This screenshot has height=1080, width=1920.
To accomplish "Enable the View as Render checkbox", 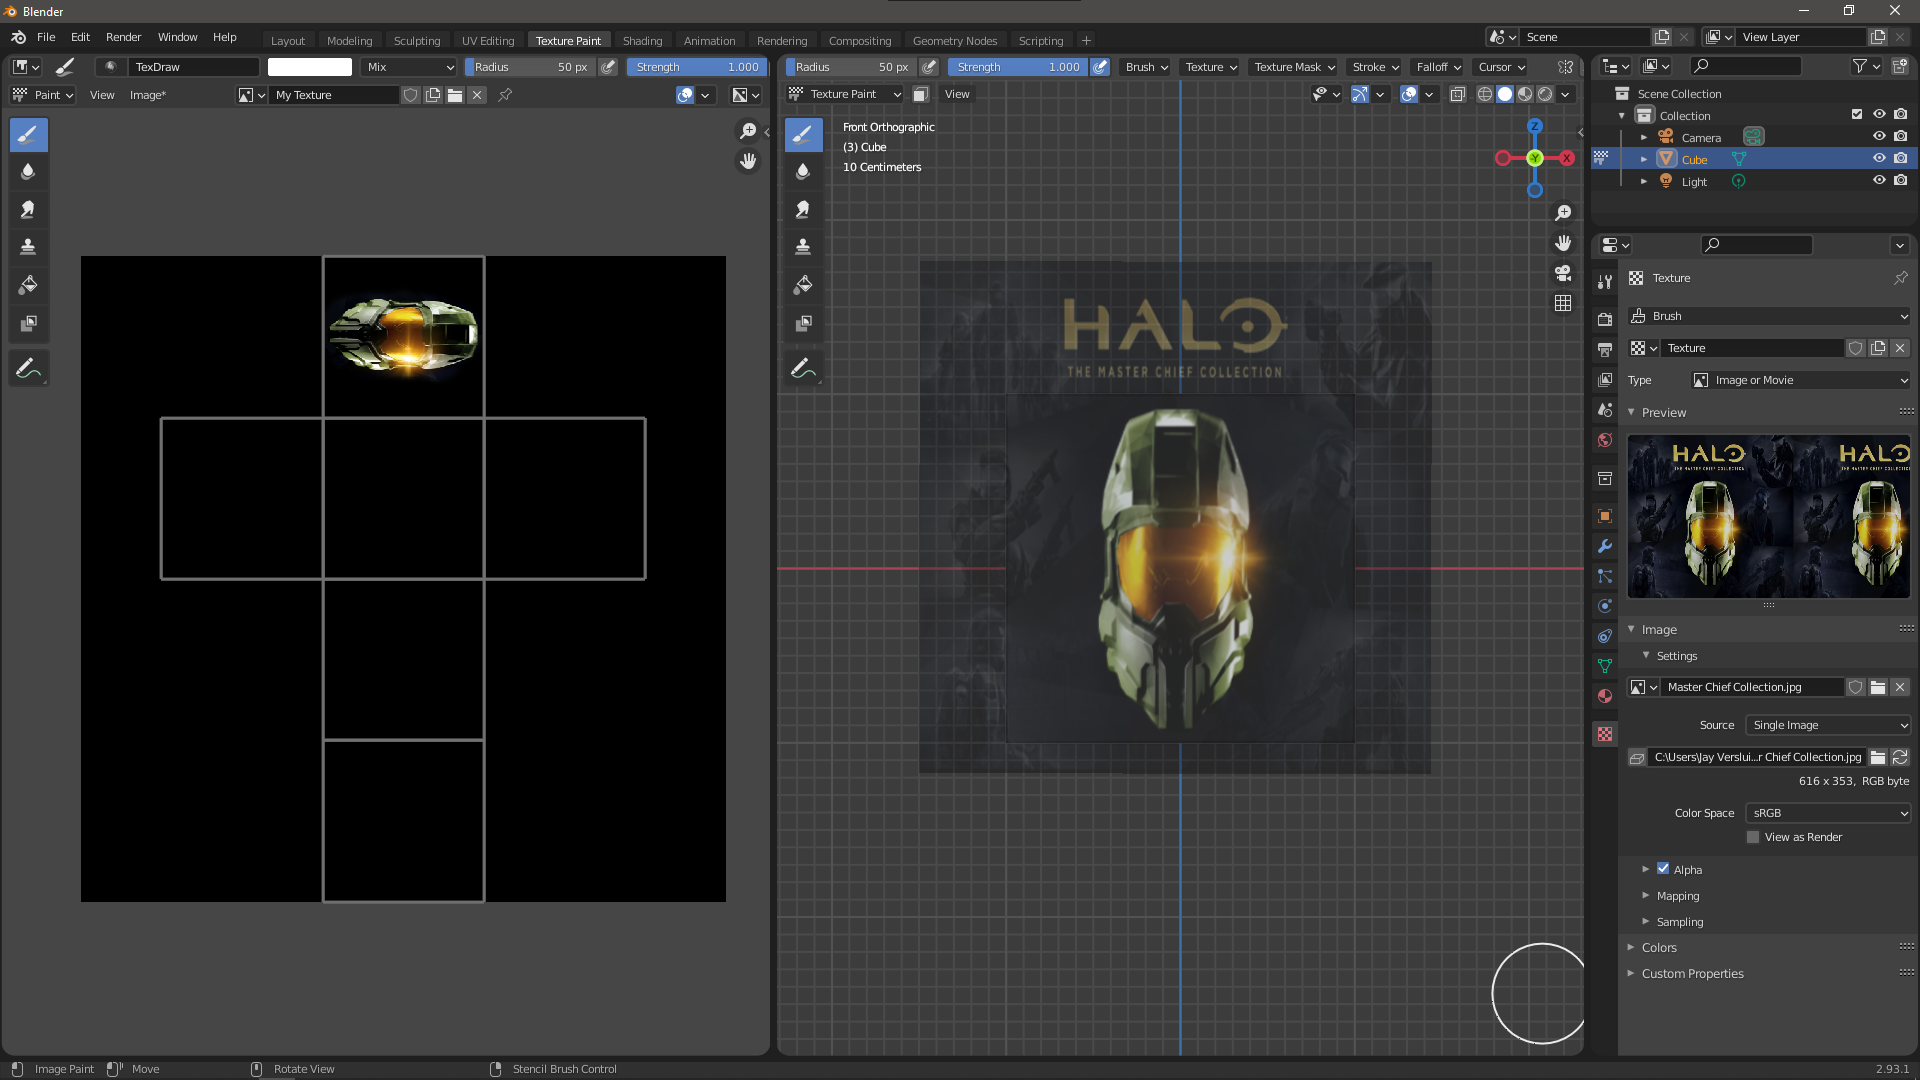I will click(x=1752, y=837).
